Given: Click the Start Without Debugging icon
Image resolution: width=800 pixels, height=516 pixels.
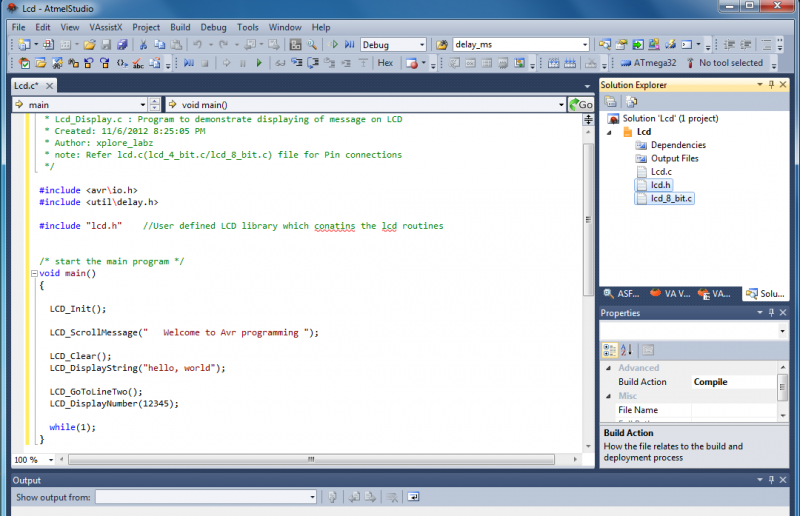Looking at the screenshot, I should (x=333, y=45).
